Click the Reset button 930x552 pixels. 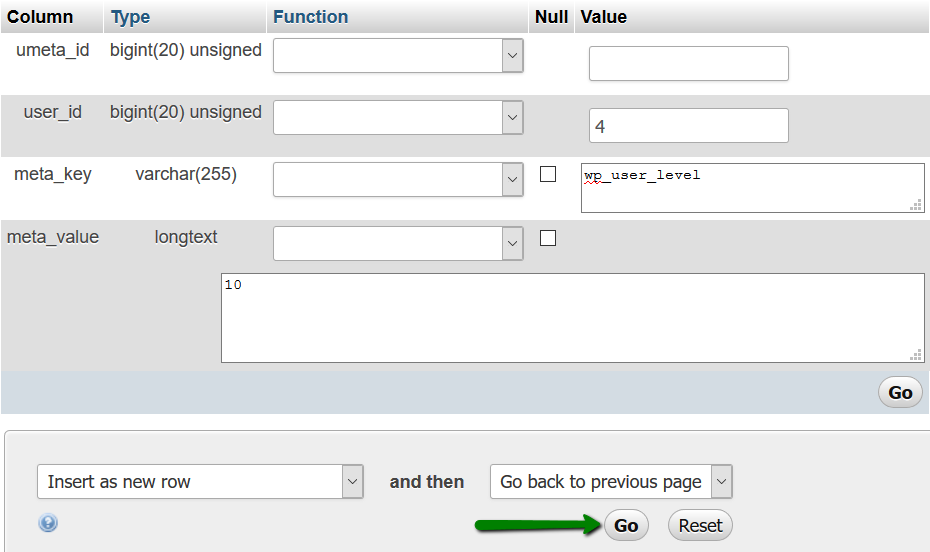click(700, 525)
